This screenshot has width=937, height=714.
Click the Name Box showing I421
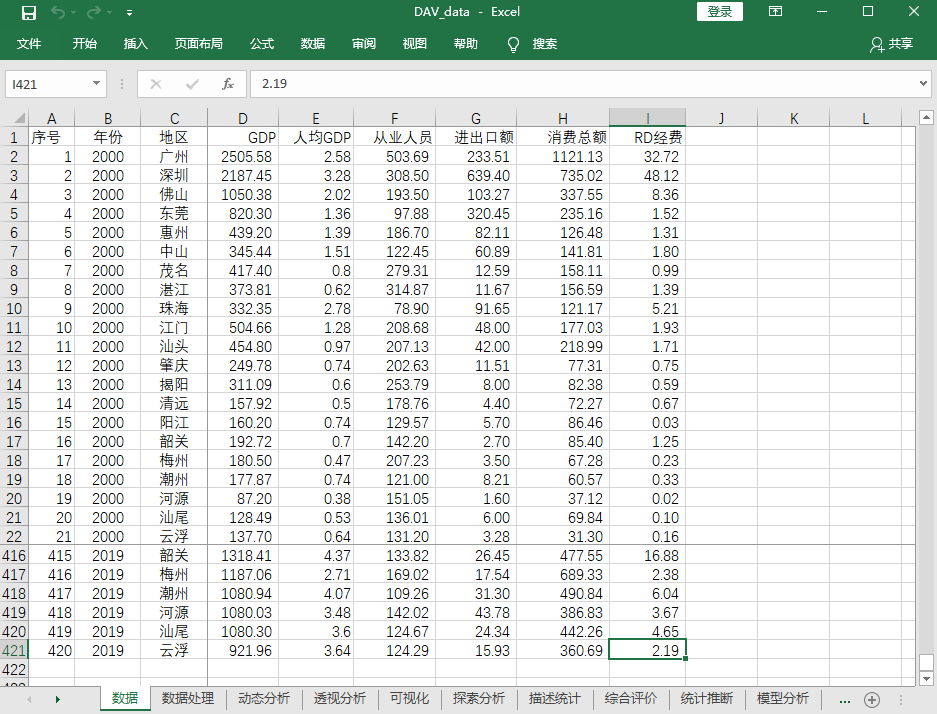pos(48,84)
